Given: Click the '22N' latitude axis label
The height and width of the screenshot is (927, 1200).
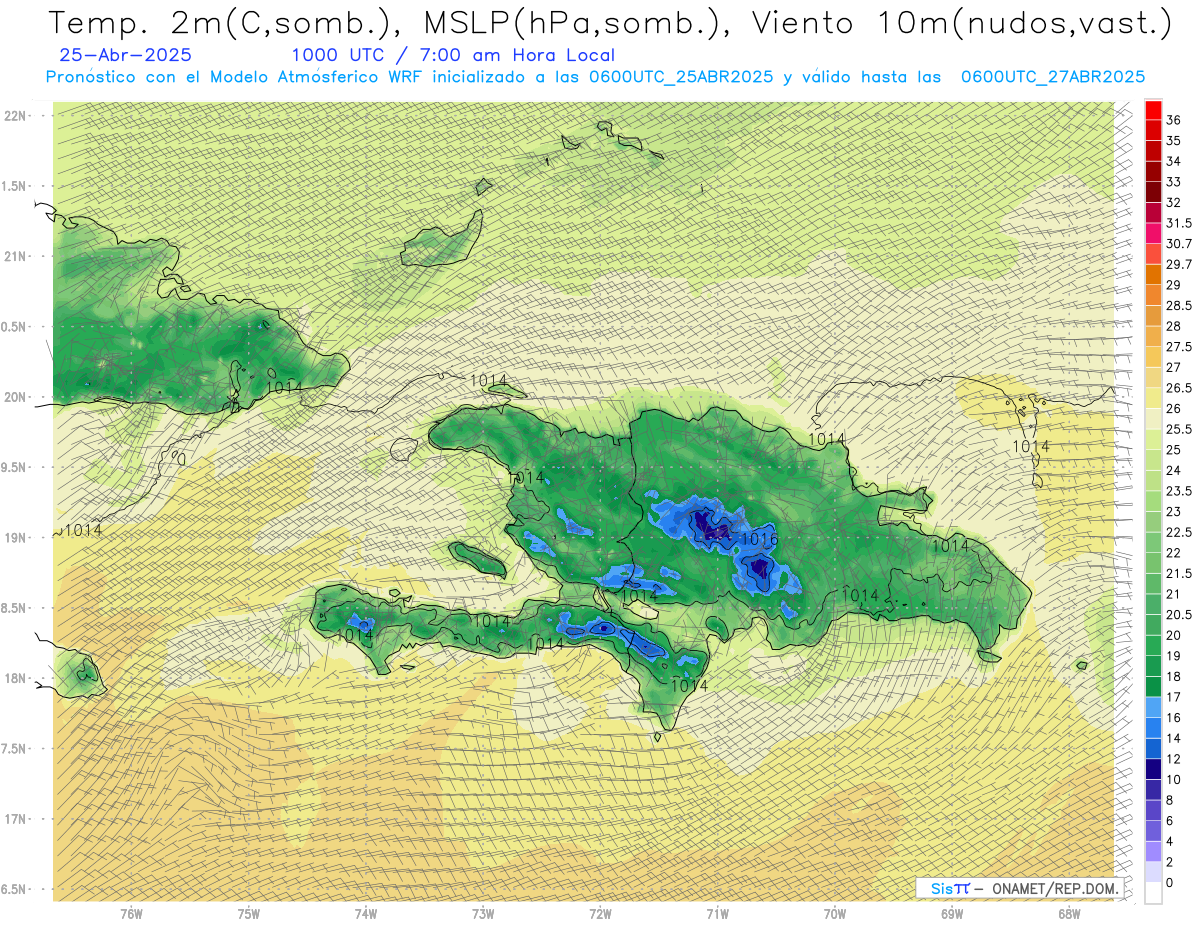Looking at the screenshot, I should coord(14,116).
